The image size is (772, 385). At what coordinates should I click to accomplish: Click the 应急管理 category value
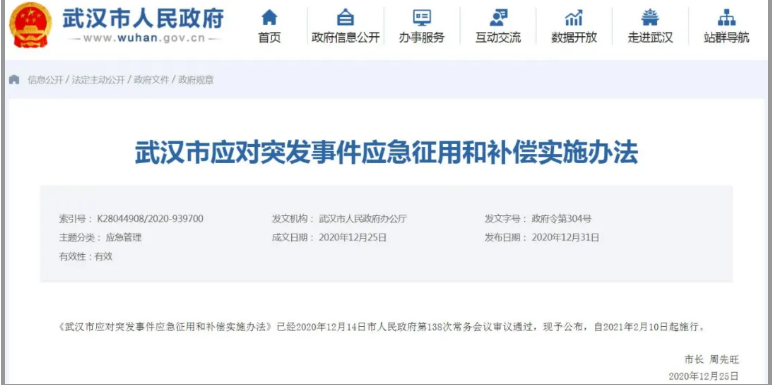pos(124,237)
